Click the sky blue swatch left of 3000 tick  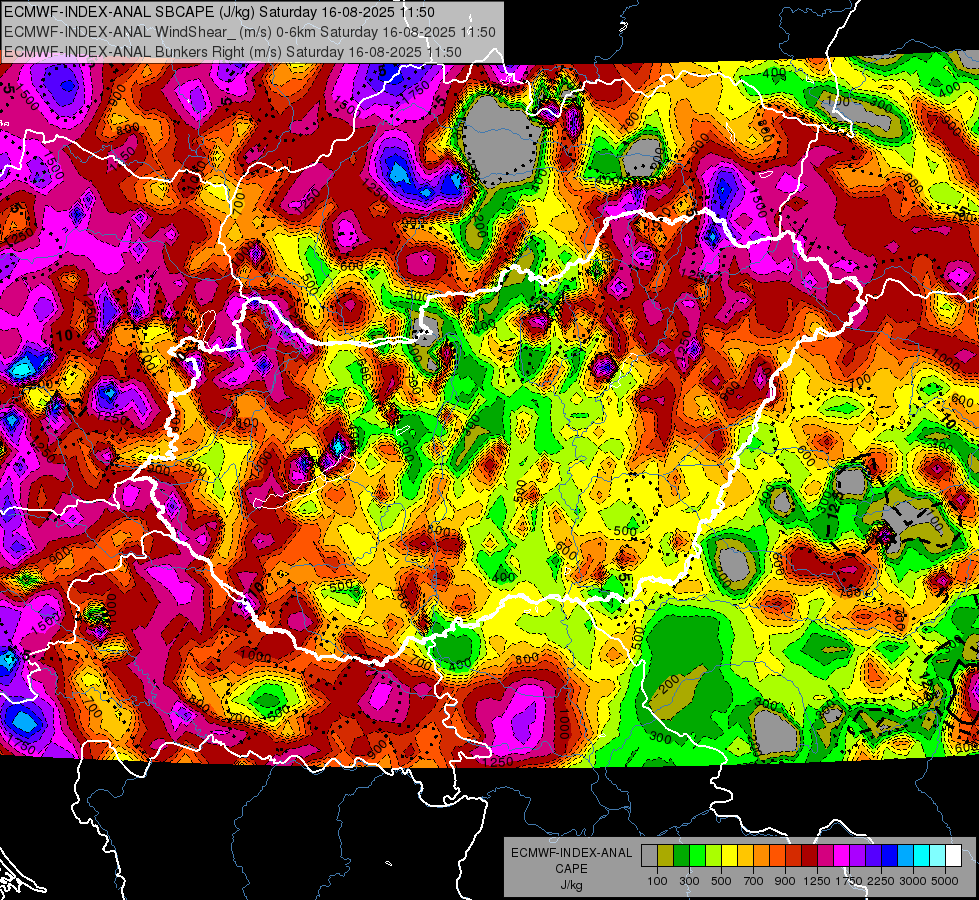coord(906,855)
